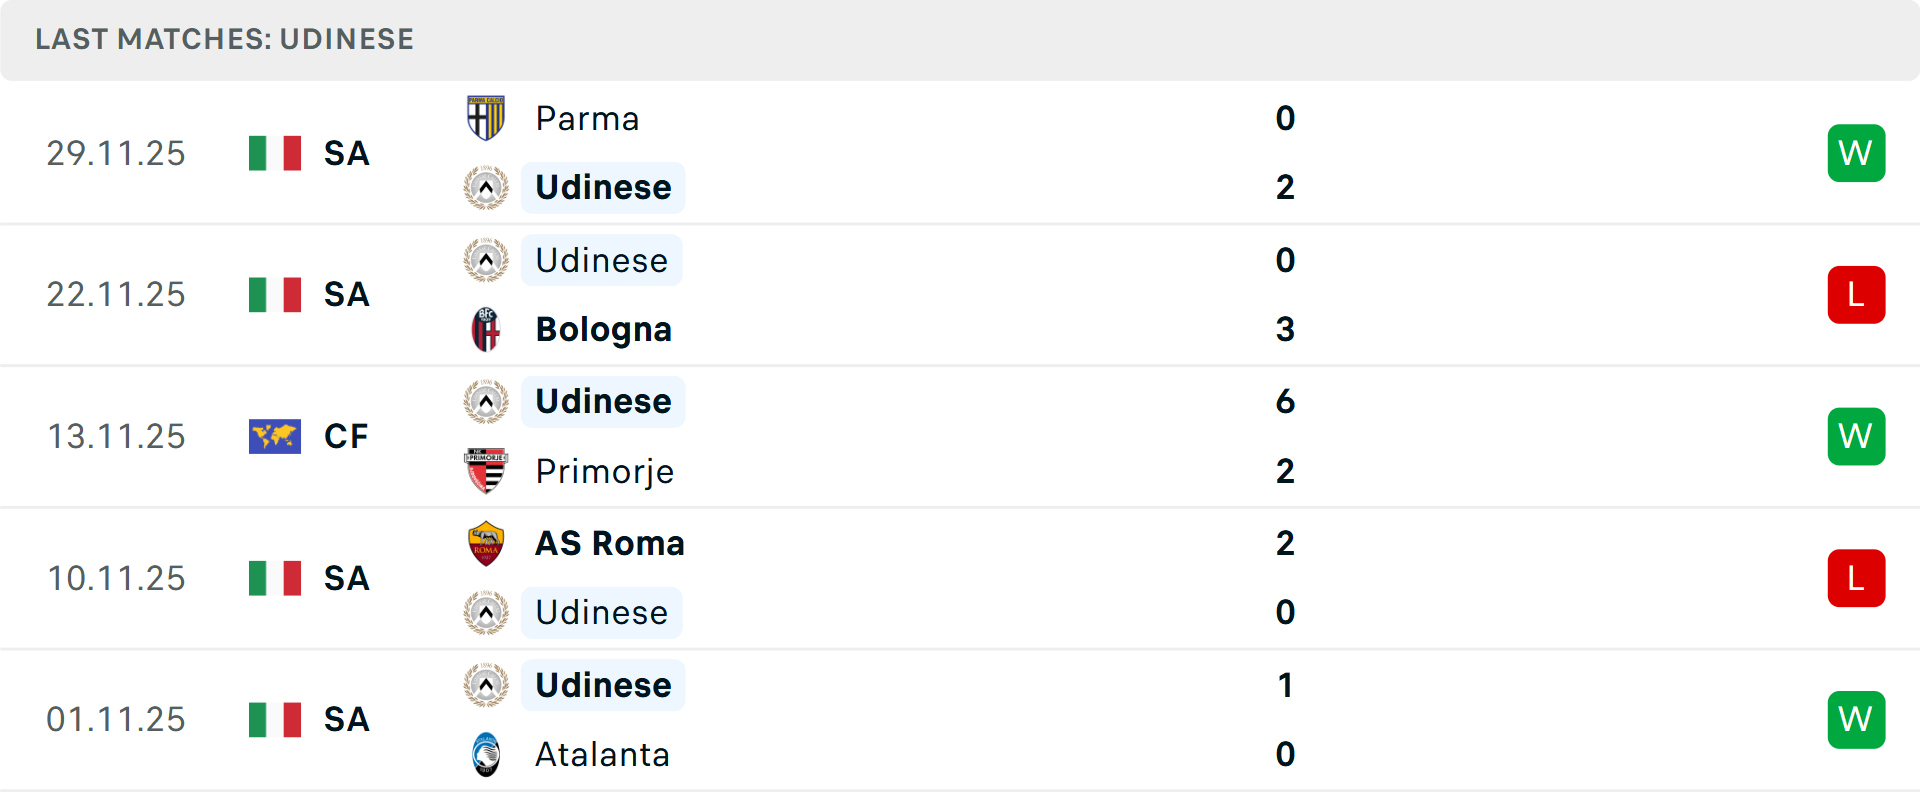Screen dimensions: 1920x792
Task: Select the W result of the Atalanta match
Action: coord(1856,719)
